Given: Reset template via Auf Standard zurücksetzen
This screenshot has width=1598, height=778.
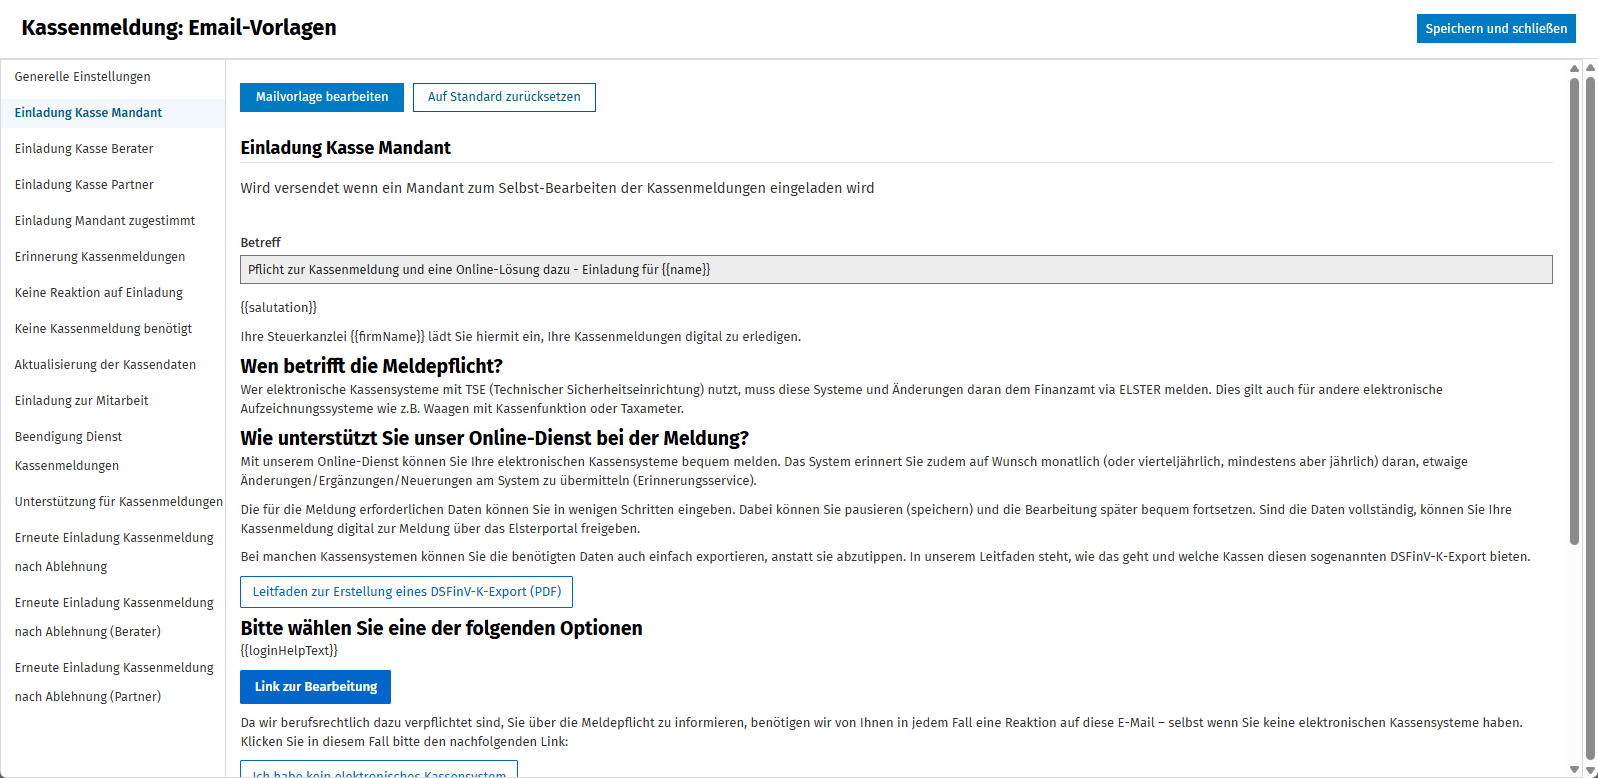Looking at the screenshot, I should click(504, 97).
